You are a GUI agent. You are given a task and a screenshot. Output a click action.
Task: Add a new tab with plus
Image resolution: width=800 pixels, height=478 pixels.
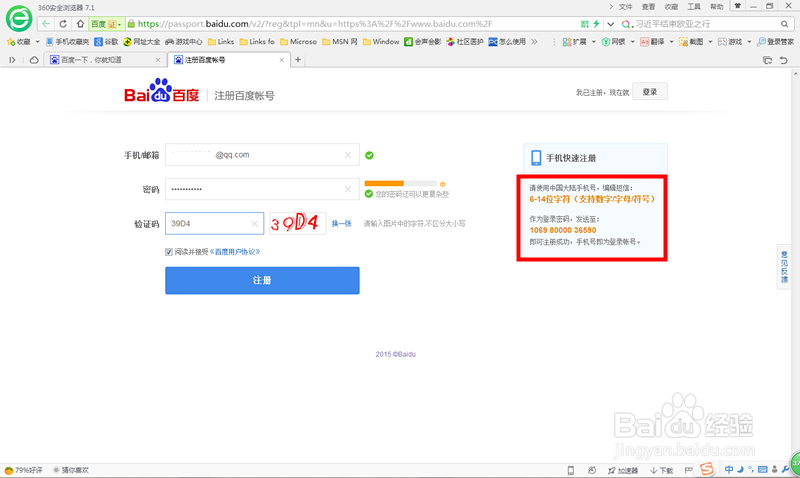[298, 60]
